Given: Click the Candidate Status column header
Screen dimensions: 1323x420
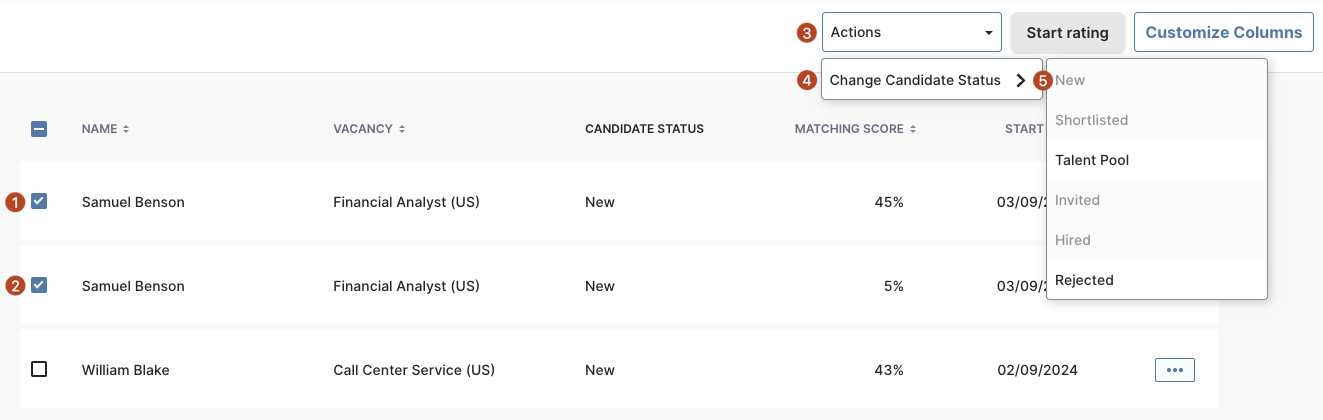Looking at the screenshot, I should pyautogui.click(x=644, y=129).
